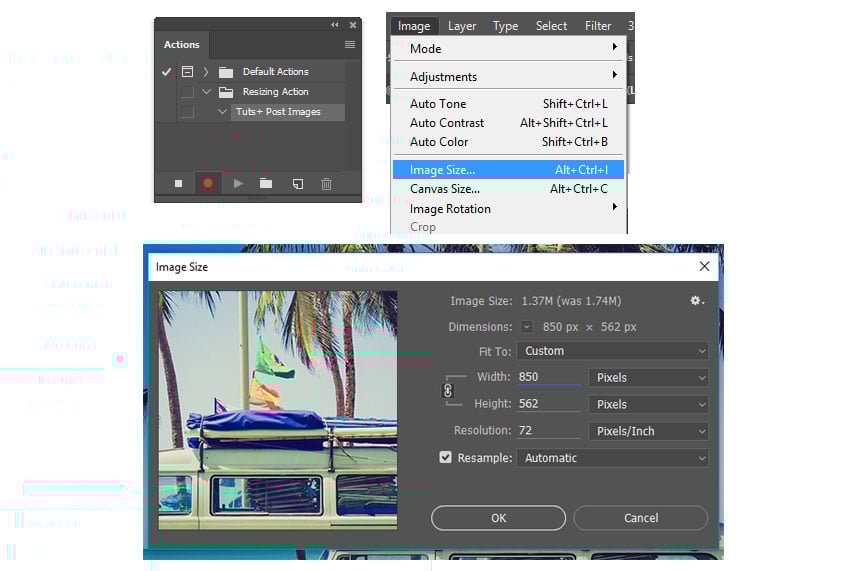Viewport: 850px width, 571px height.
Task: Expand the Default Actions set
Action: click(x=206, y=72)
